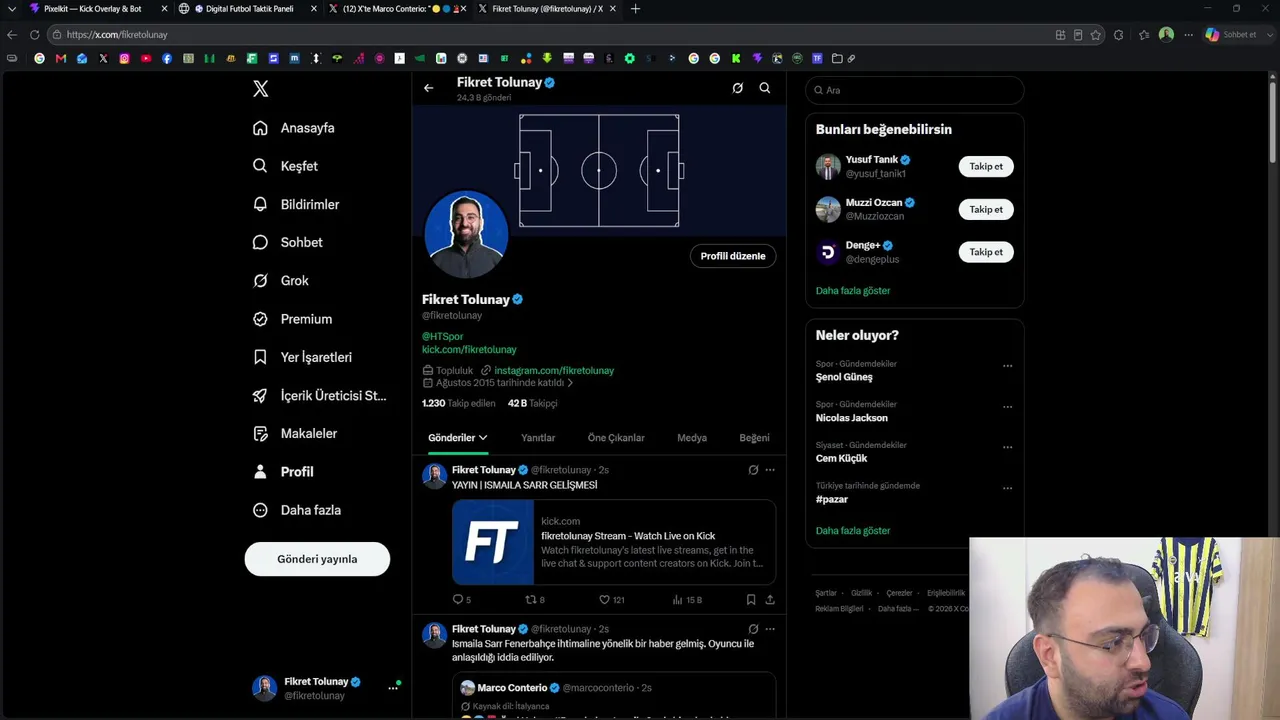Image resolution: width=1280 pixels, height=720 pixels.
Task: Open Instagram bookmark in bookmarks bar
Action: tap(124, 58)
